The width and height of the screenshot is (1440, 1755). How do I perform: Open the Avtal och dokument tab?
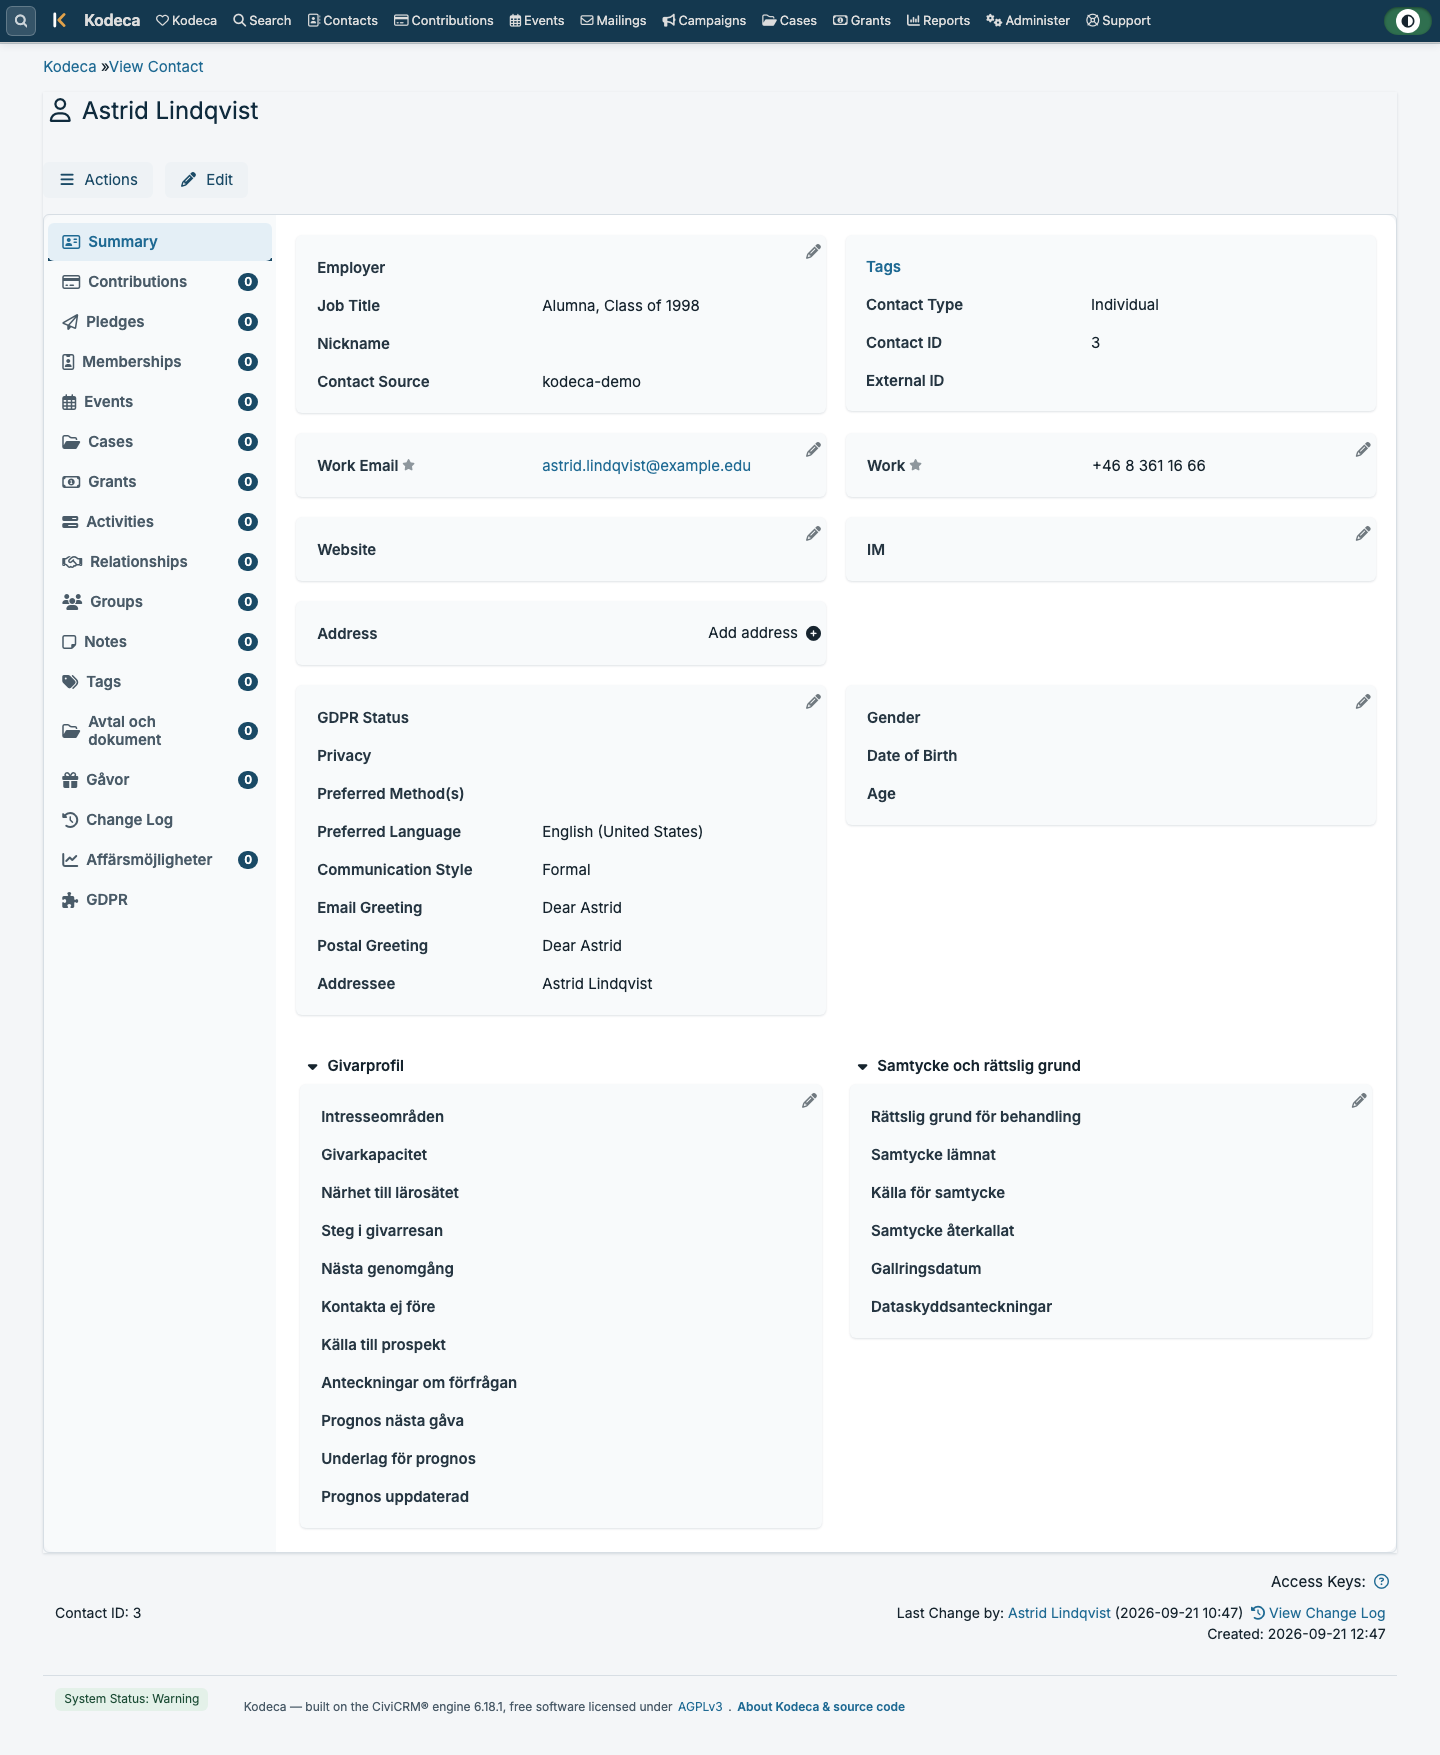click(x=160, y=731)
